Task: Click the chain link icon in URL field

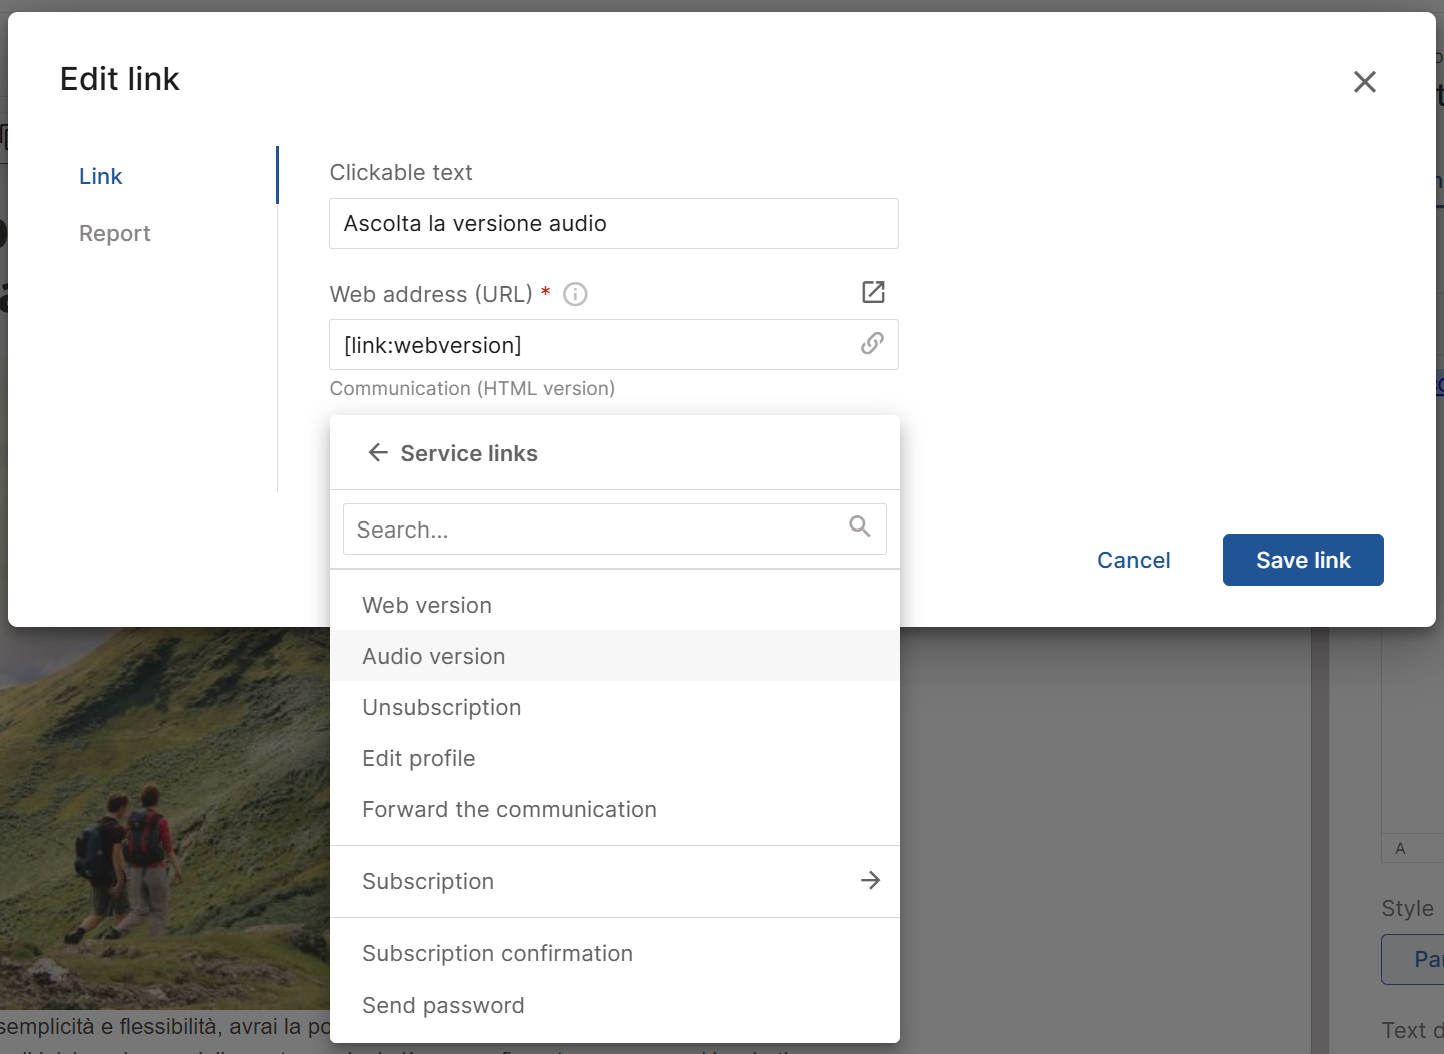Action: point(872,344)
